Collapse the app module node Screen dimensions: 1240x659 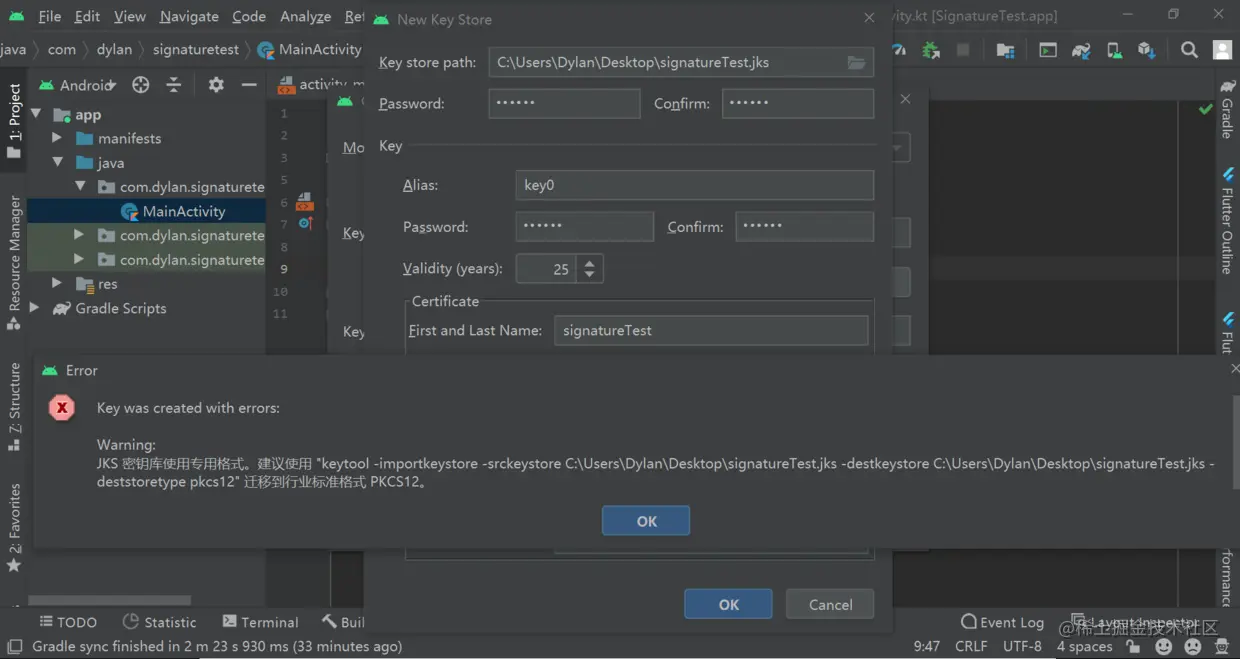click(36, 114)
